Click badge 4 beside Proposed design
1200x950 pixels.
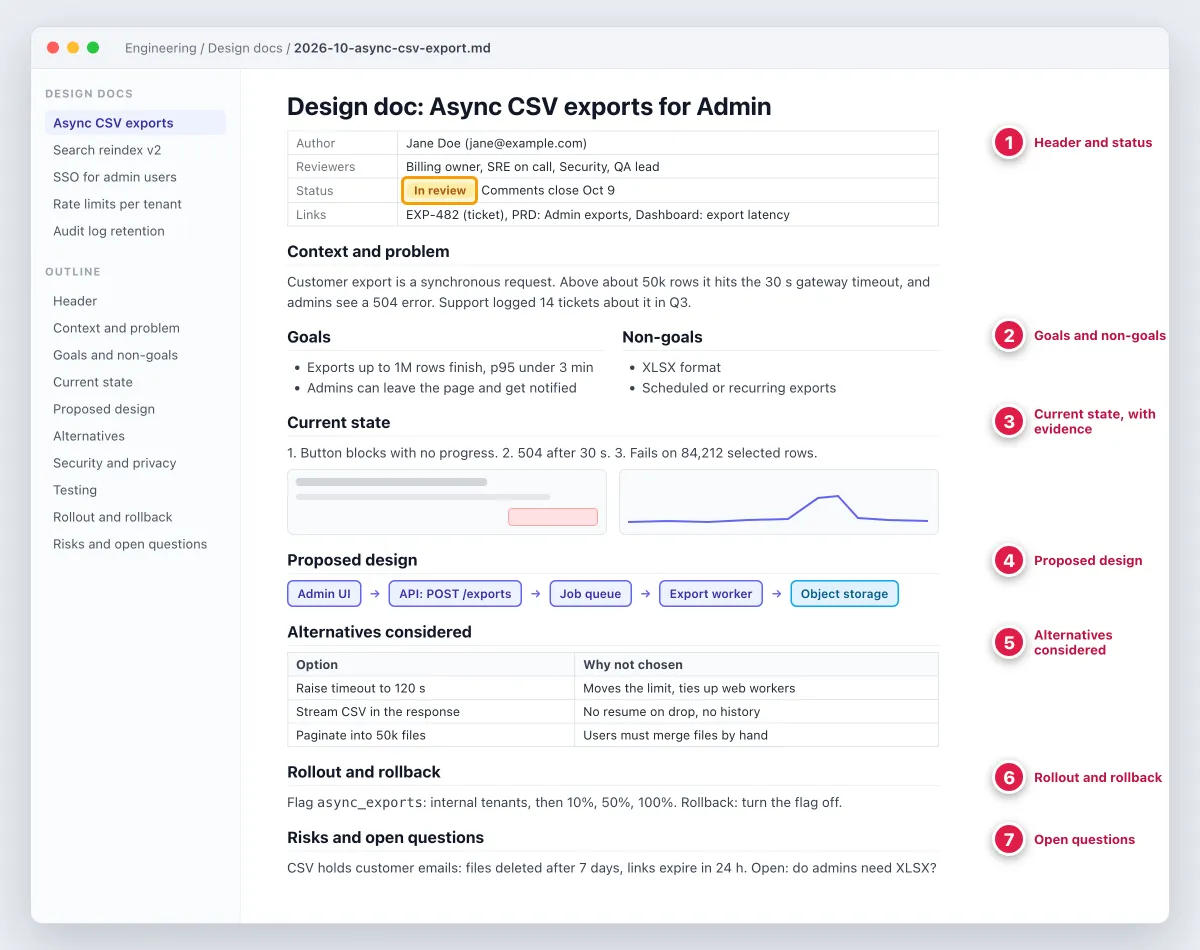[x=1009, y=561]
